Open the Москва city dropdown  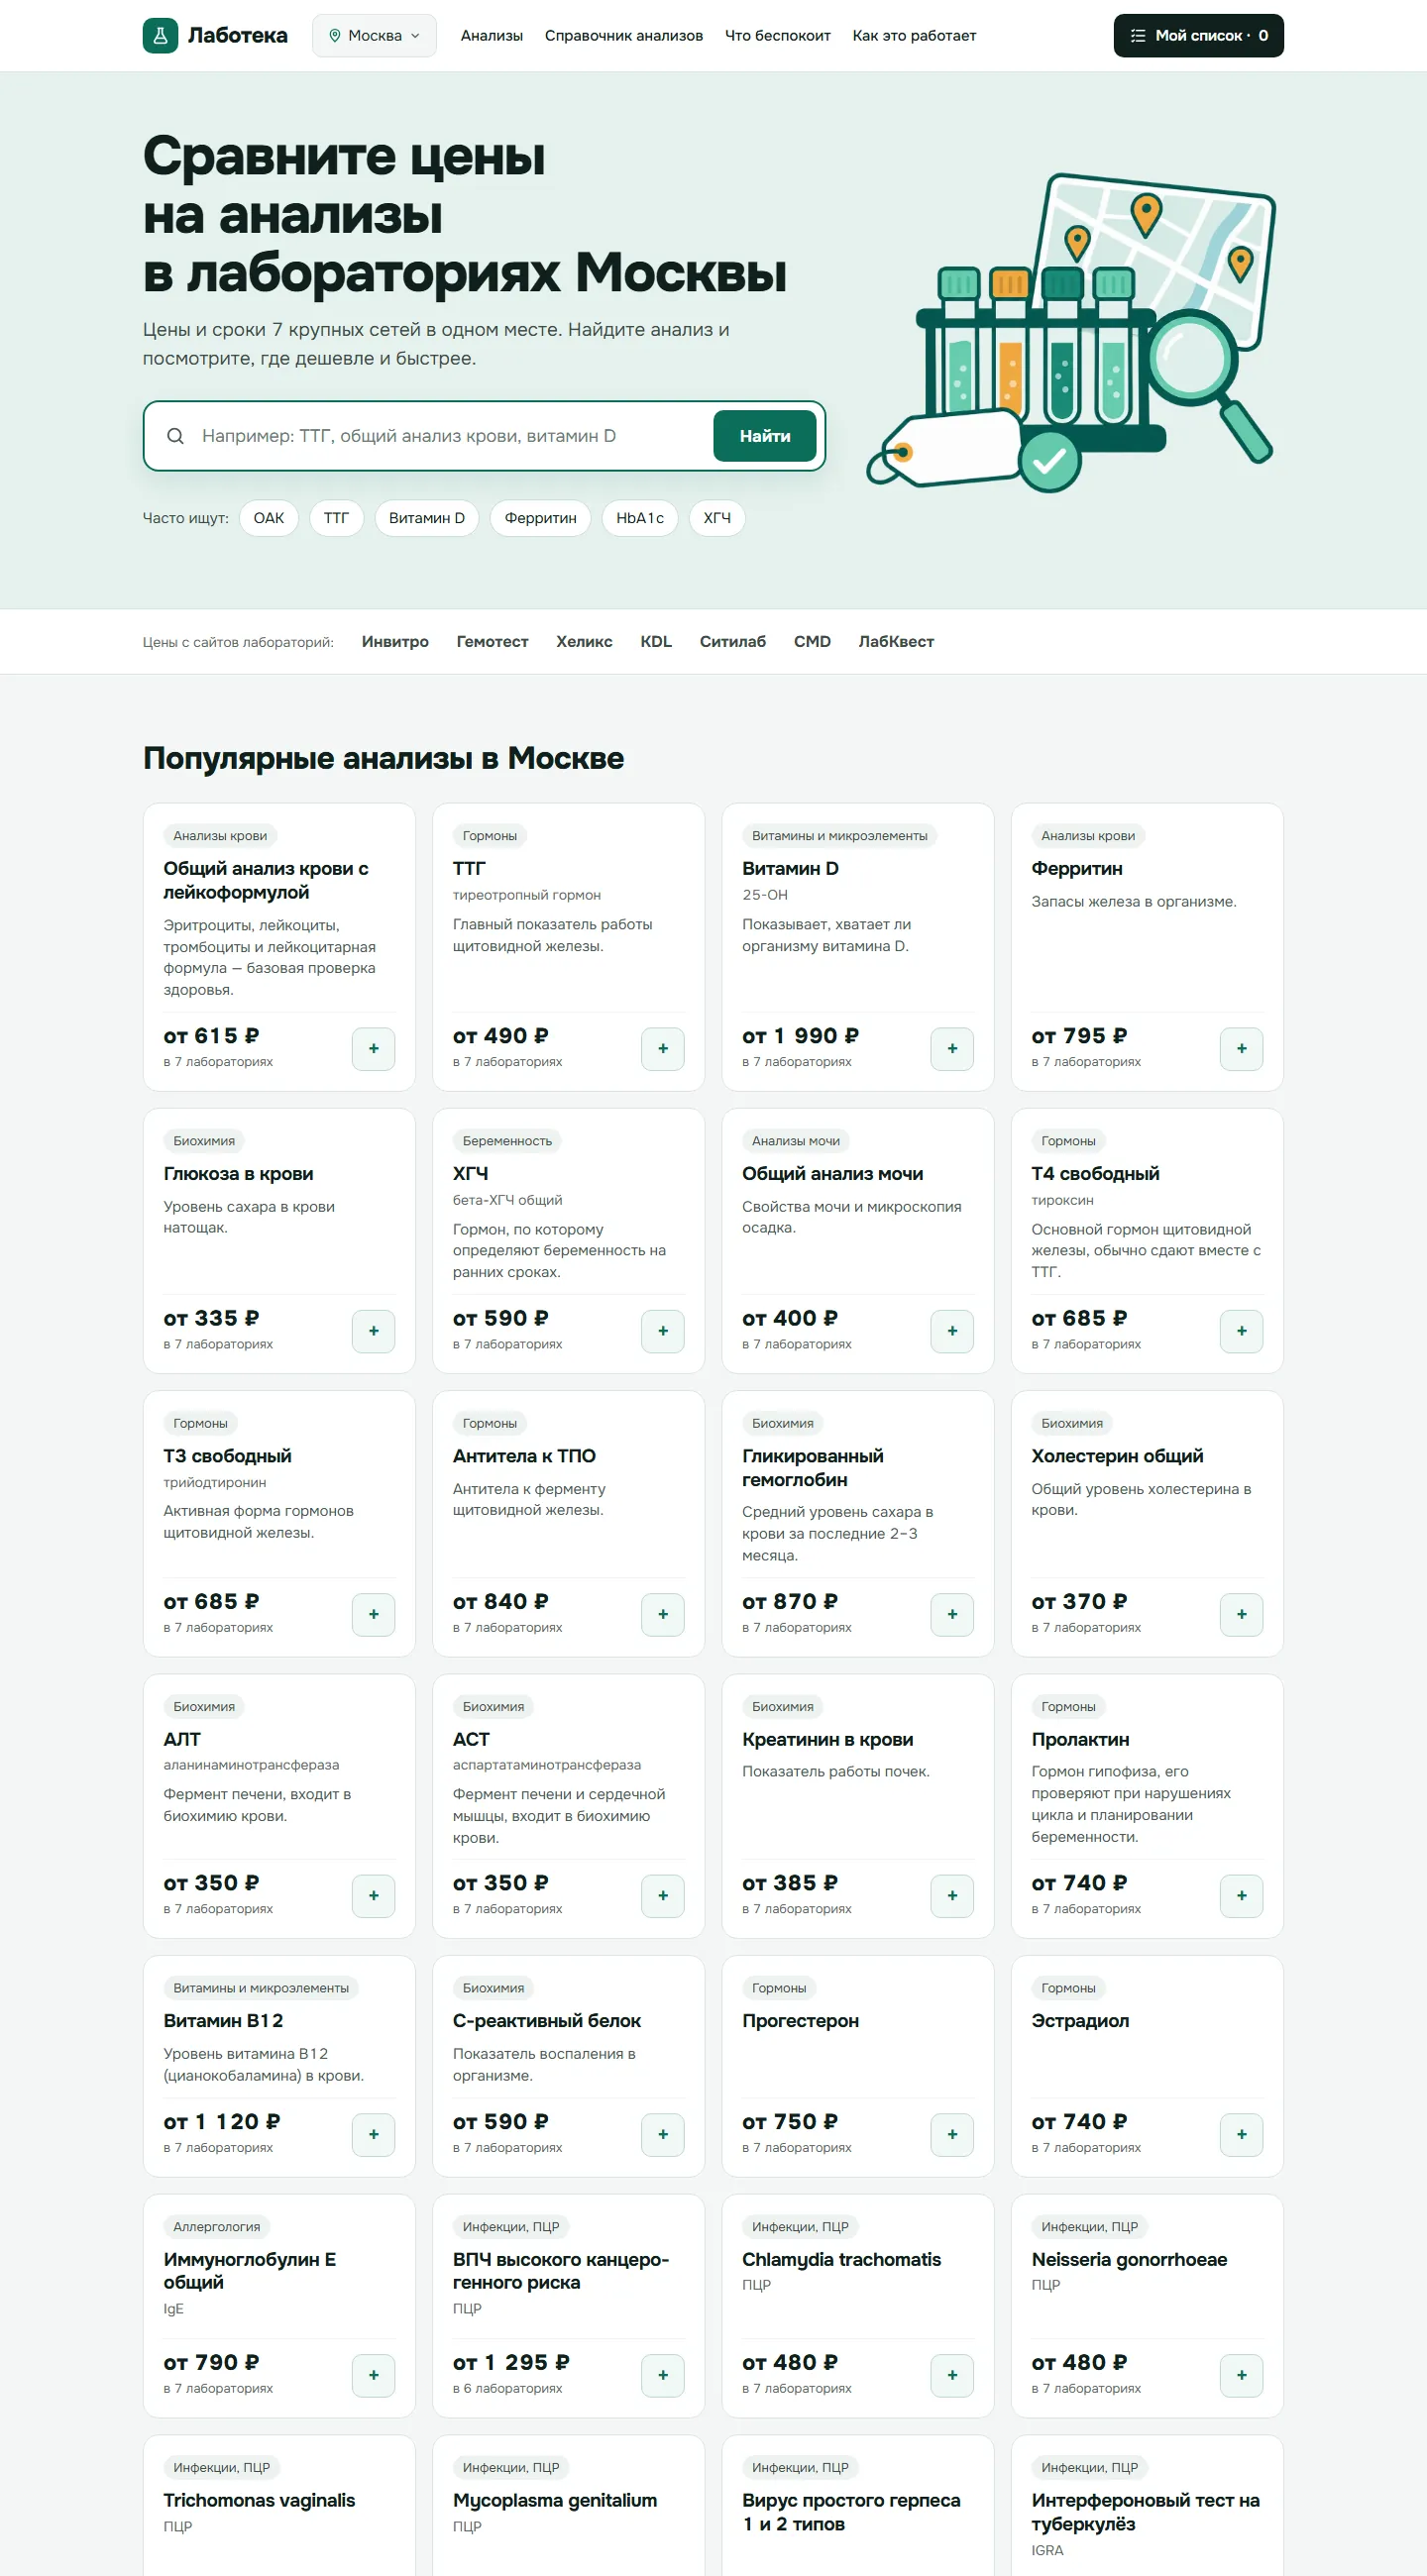(x=374, y=36)
